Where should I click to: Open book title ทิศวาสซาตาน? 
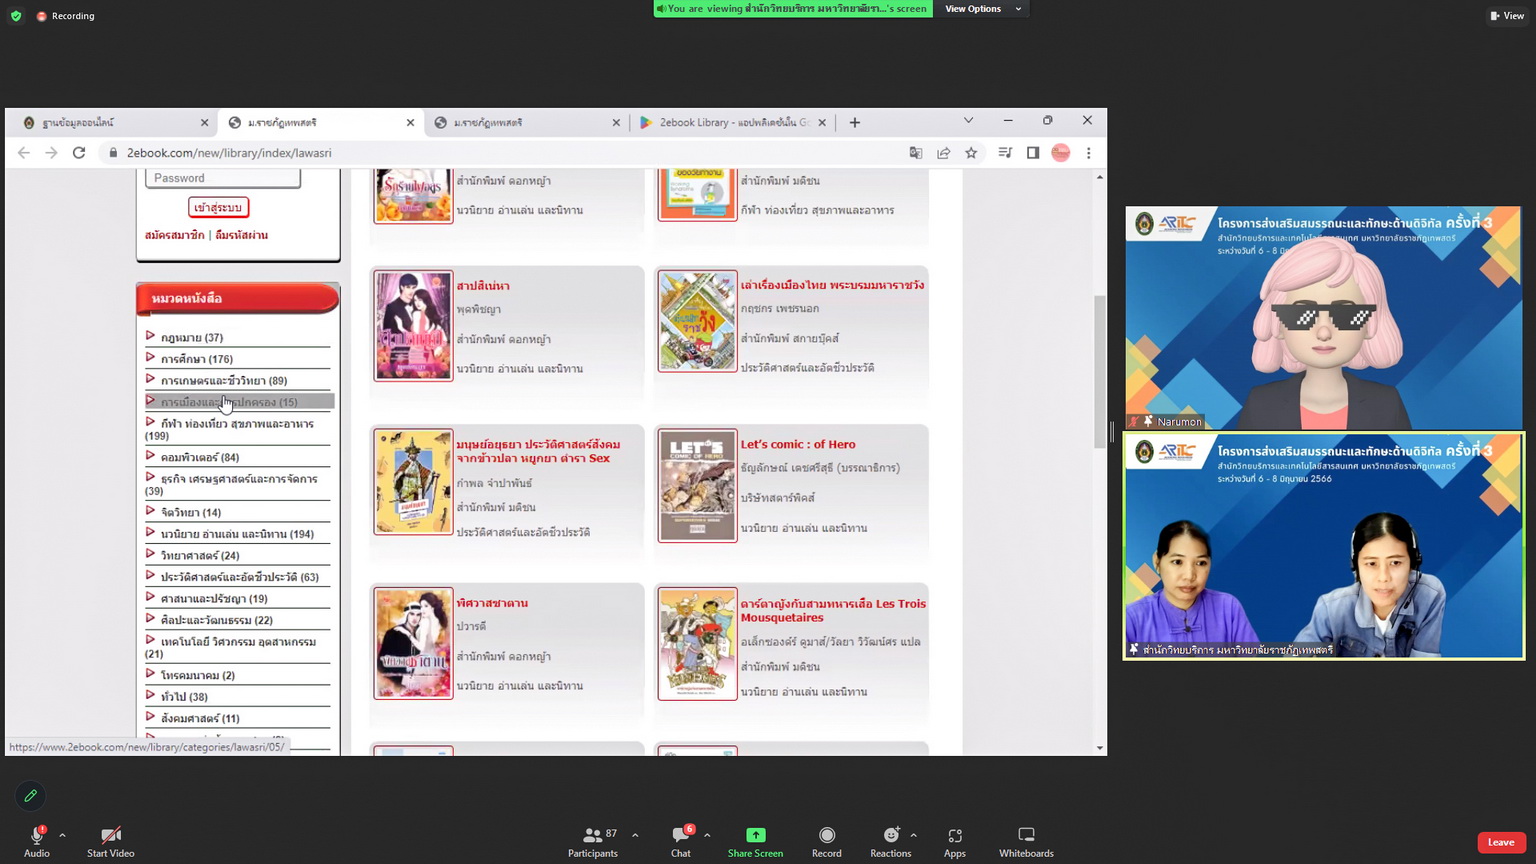coord(492,603)
